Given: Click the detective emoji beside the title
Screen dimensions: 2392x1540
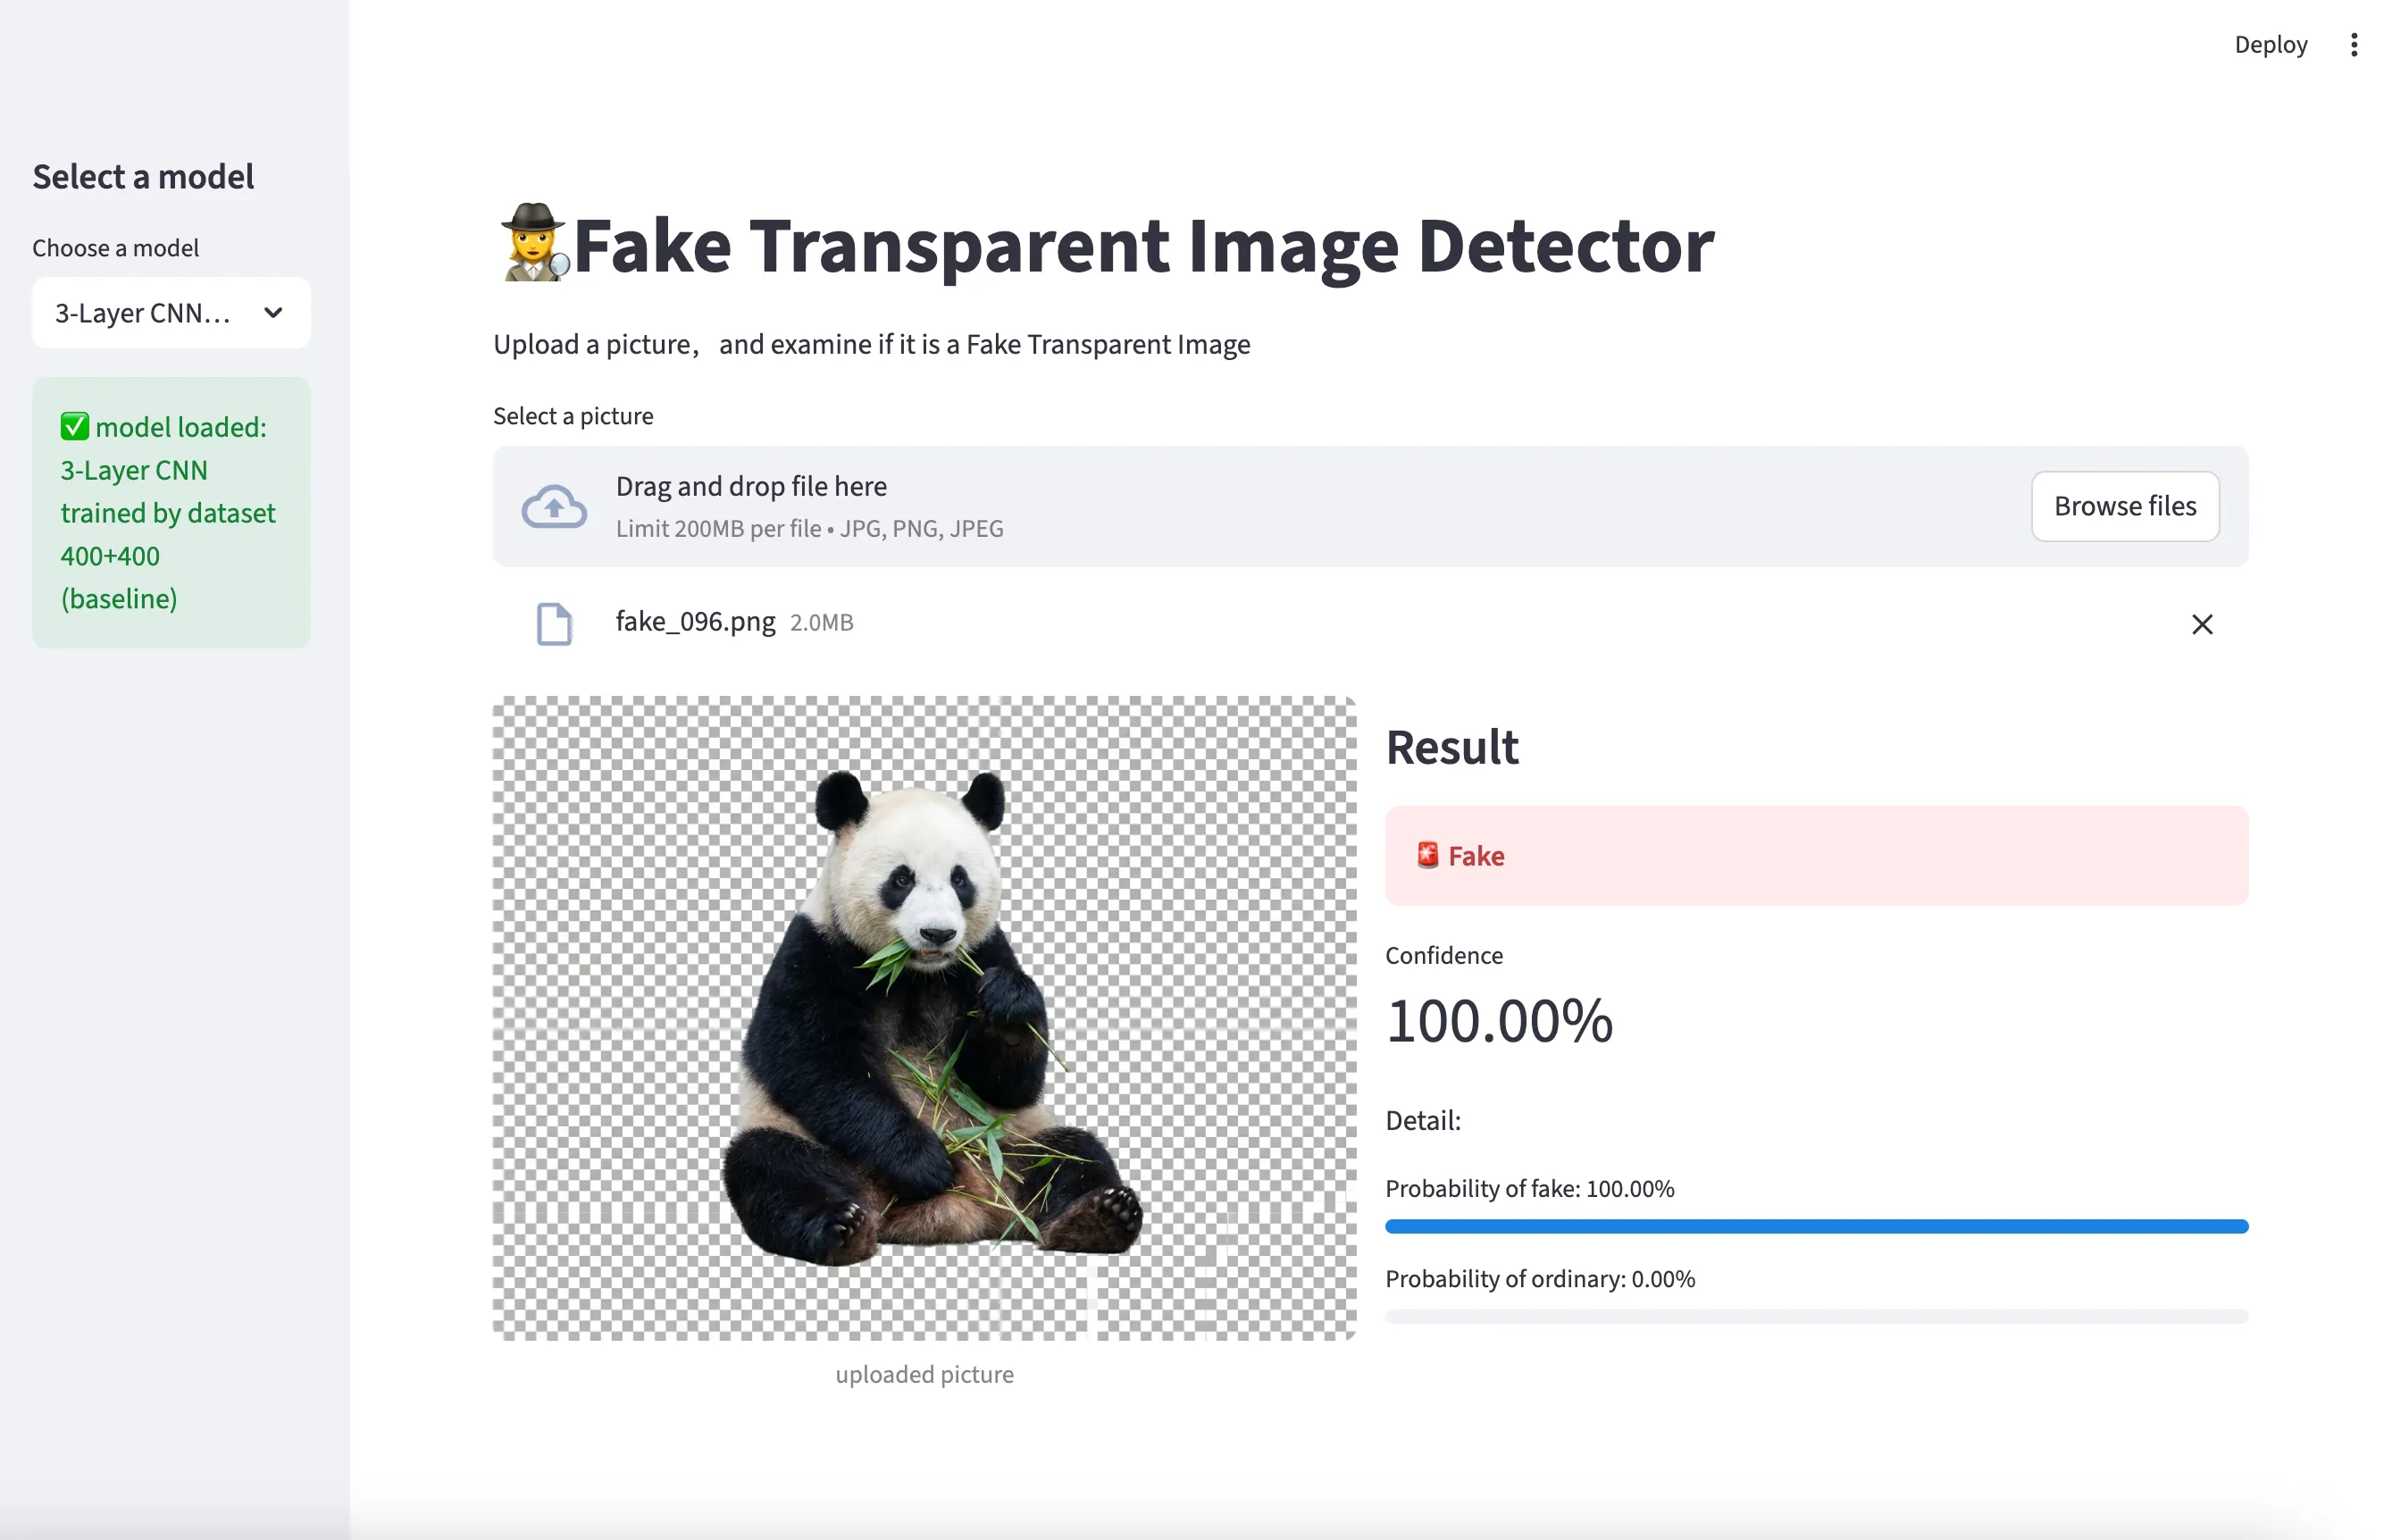Looking at the screenshot, I should [534, 243].
